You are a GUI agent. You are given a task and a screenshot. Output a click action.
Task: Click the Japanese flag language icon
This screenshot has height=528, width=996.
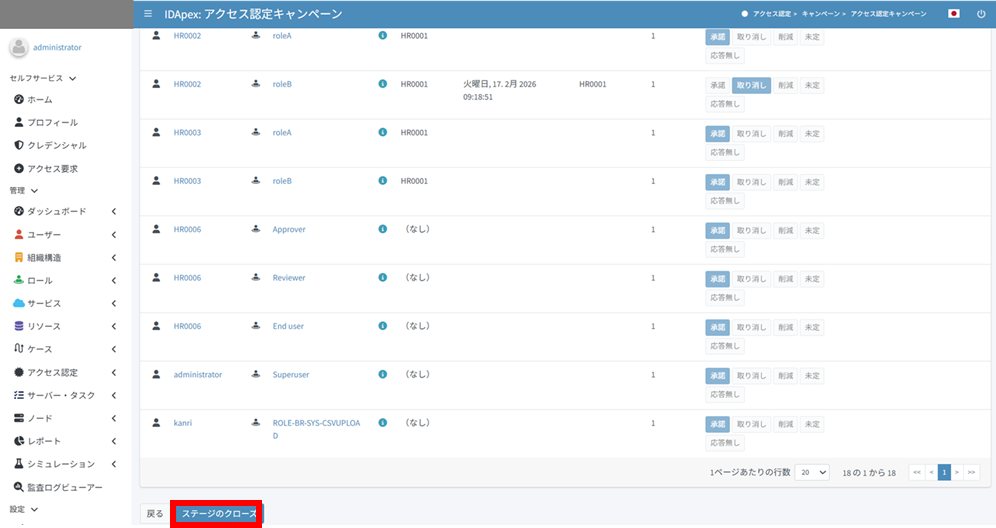click(x=953, y=13)
